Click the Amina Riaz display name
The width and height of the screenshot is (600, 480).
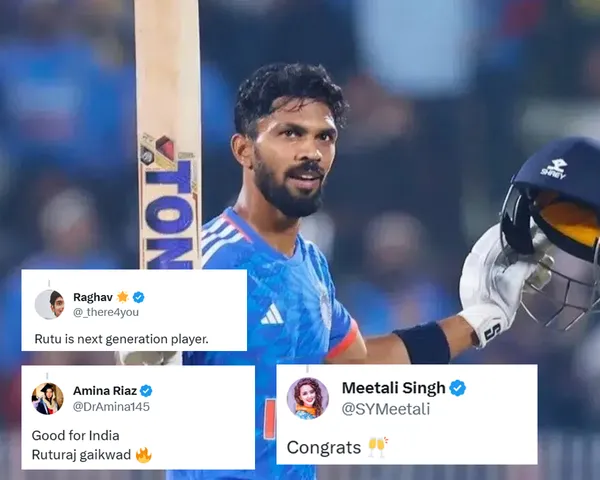coord(105,391)
